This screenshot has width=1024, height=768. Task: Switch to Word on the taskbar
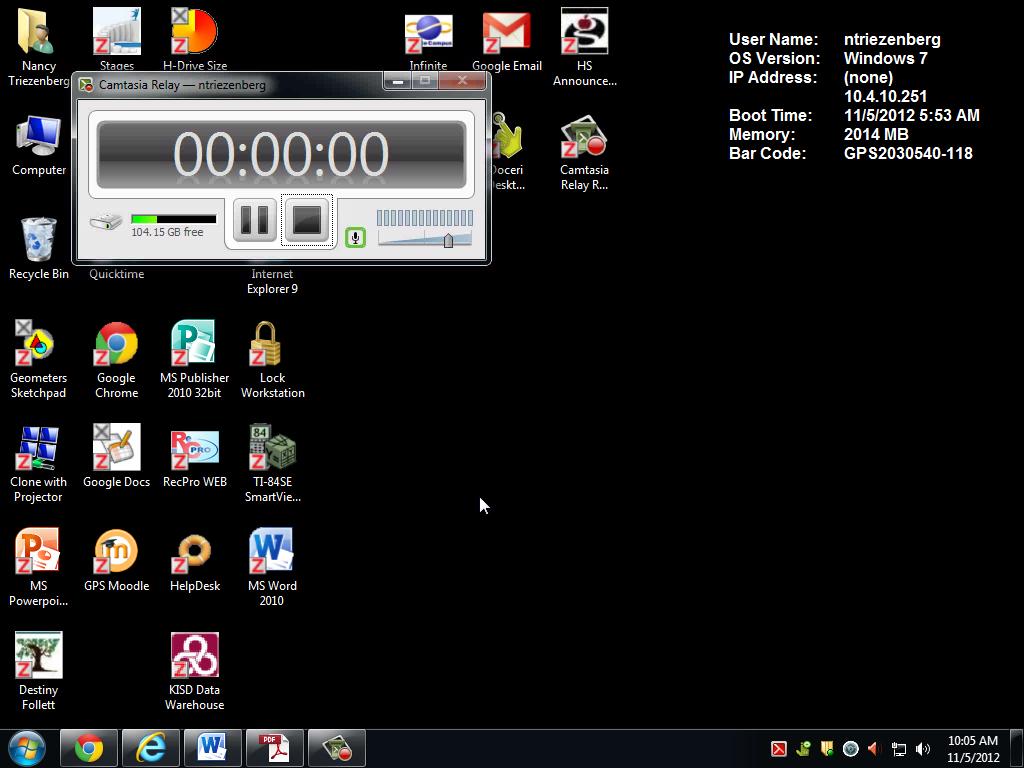pos(213,748)
